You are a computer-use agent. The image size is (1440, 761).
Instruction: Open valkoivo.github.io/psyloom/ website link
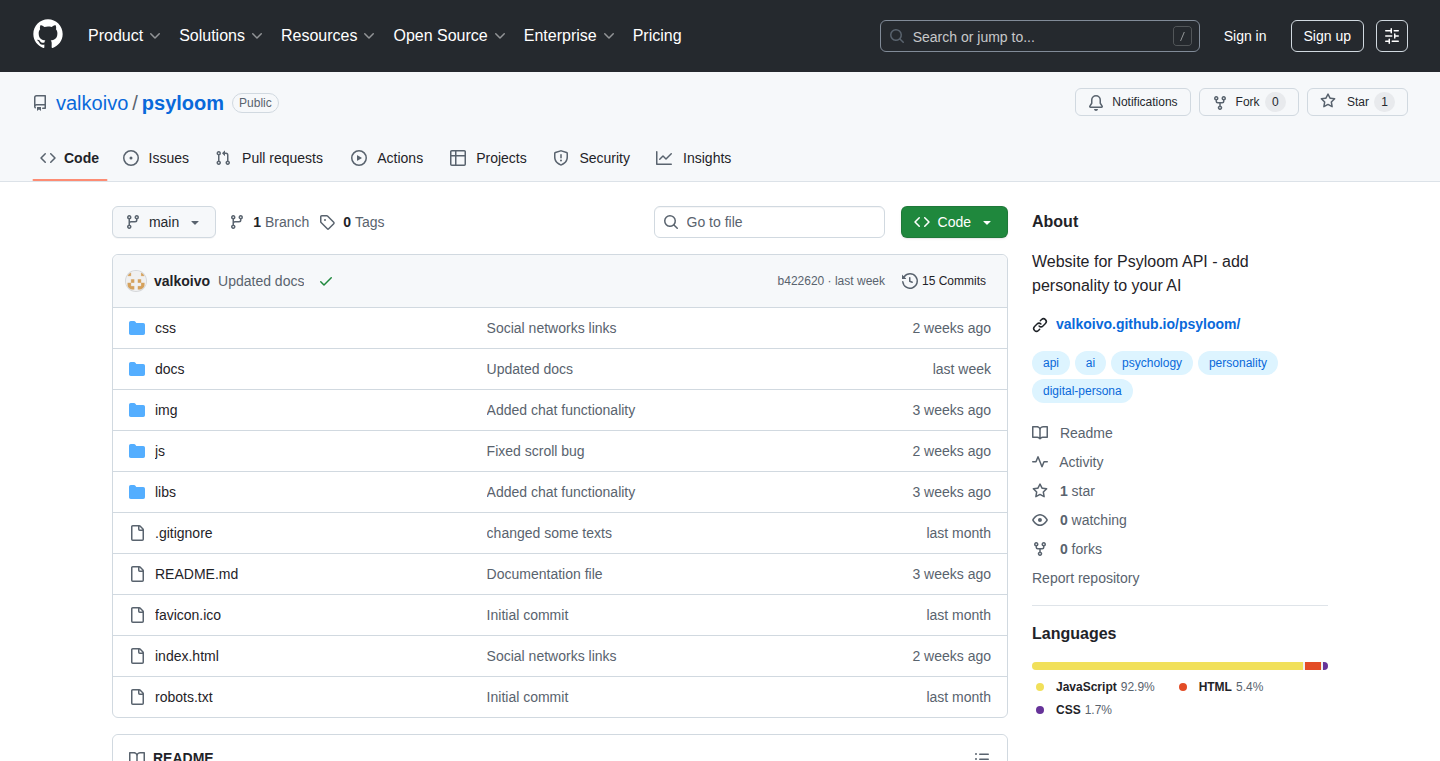1148,324
